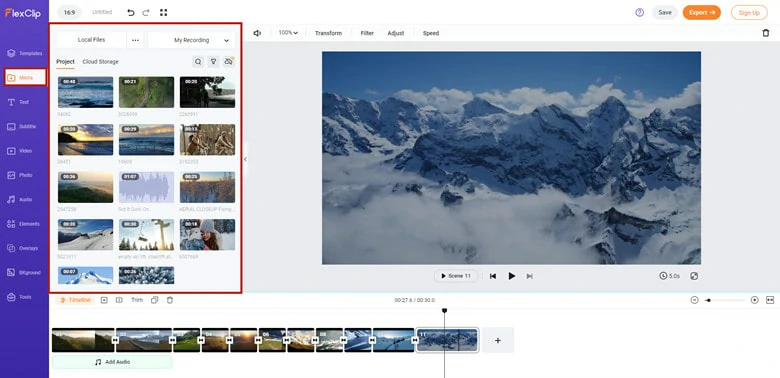
Task: Zoom out the timeline with minus icon
Action: tap(694, 300)
